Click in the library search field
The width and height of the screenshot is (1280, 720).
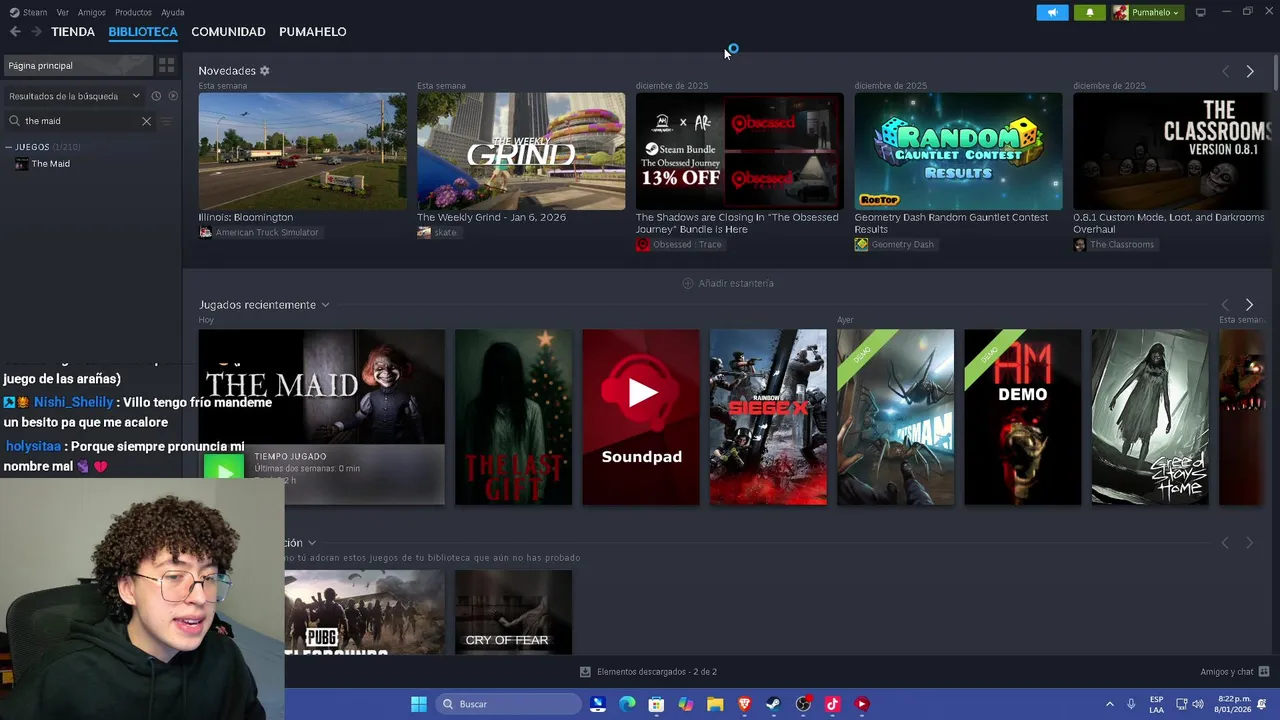pos(80,121)
